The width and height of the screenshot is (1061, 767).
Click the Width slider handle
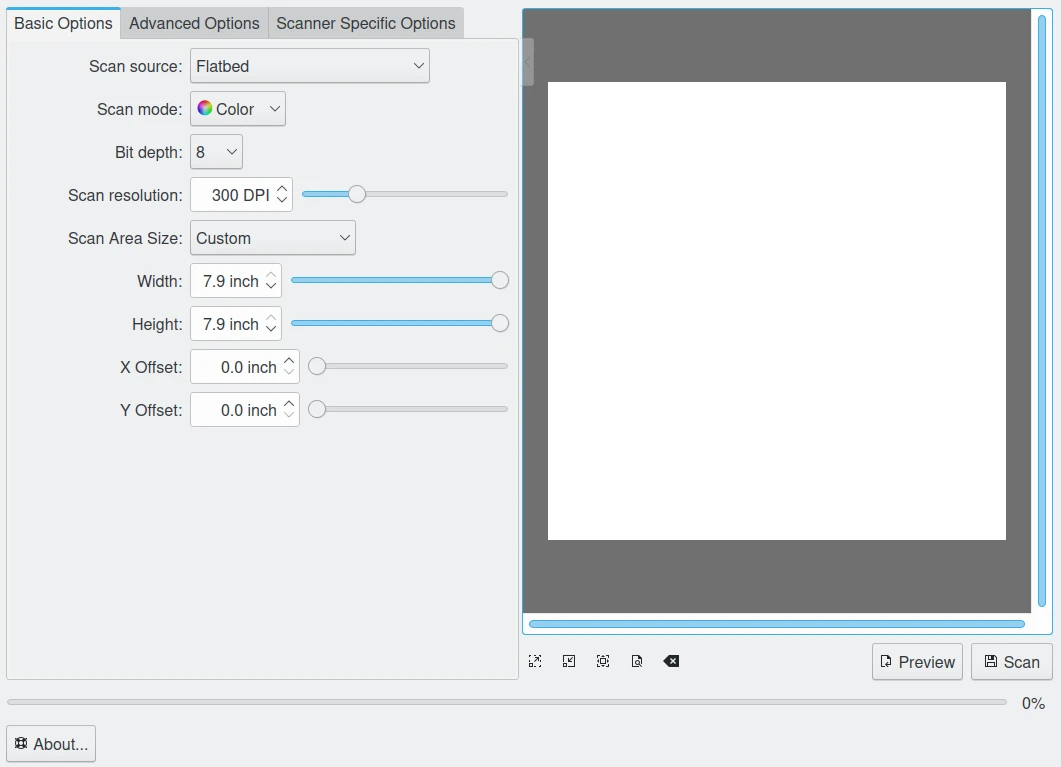(x=500, y=281)
